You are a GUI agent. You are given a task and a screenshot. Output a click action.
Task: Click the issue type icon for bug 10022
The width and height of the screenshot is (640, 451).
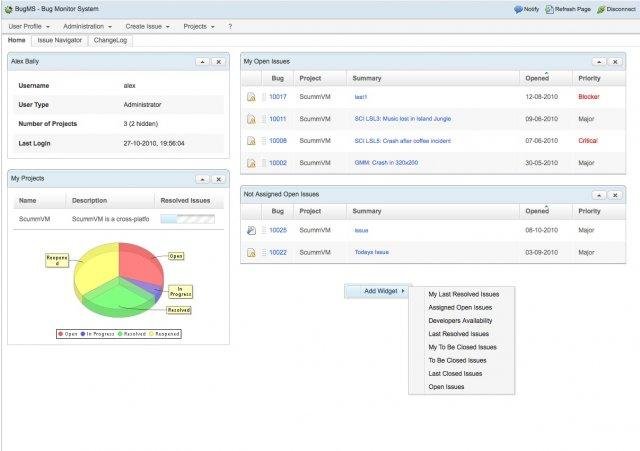251,253
